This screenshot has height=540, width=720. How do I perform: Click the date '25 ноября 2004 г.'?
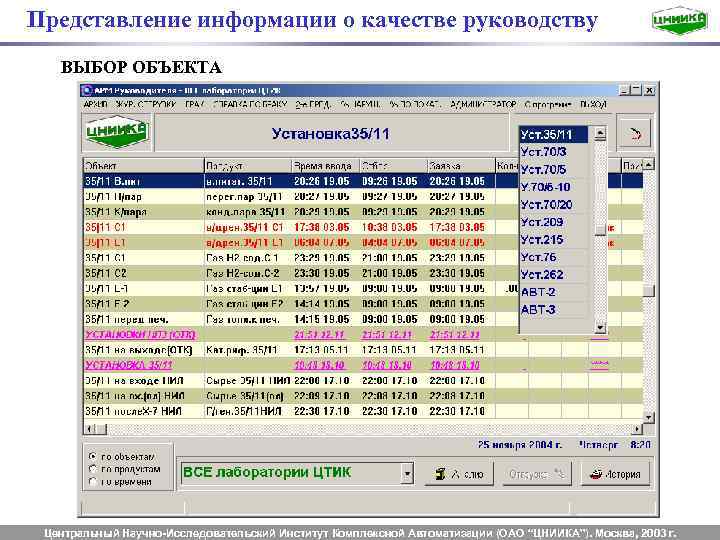pyautogui.click(x=519, y=444)
